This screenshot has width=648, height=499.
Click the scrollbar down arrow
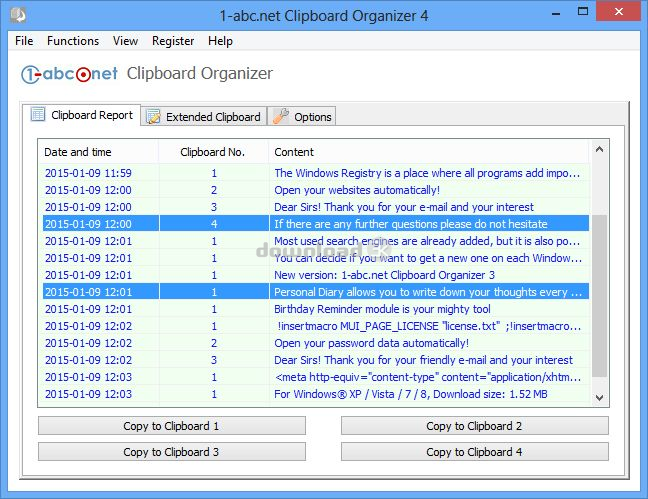[599, 398]
